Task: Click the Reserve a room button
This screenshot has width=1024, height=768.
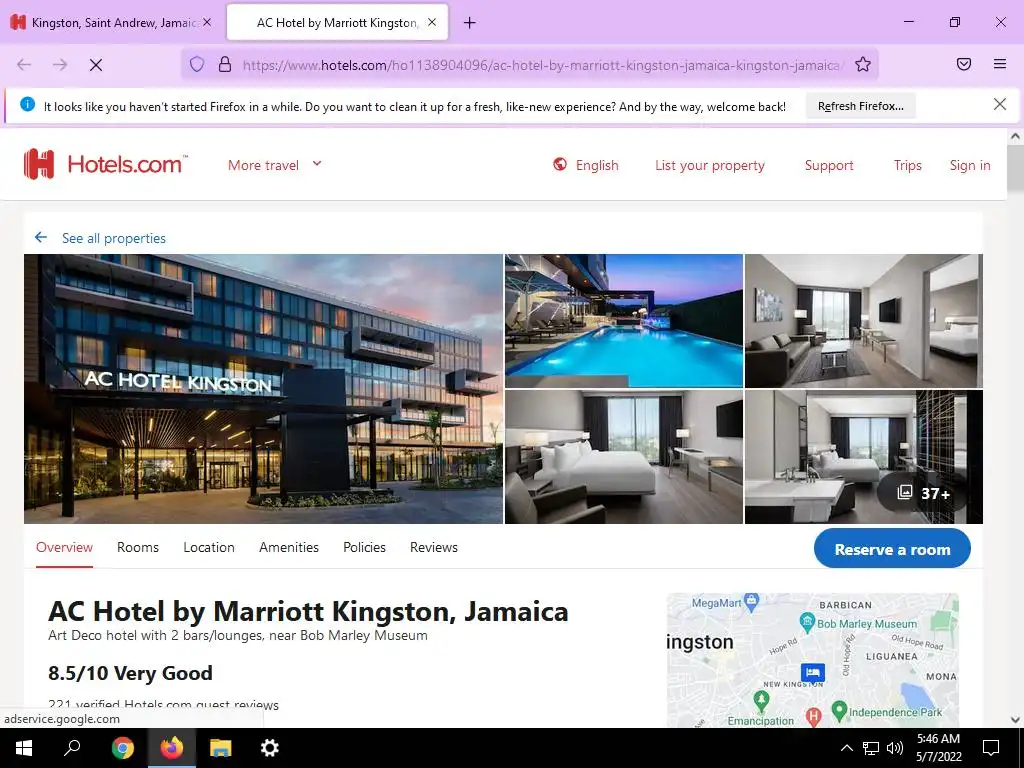Action: point(892,549)
